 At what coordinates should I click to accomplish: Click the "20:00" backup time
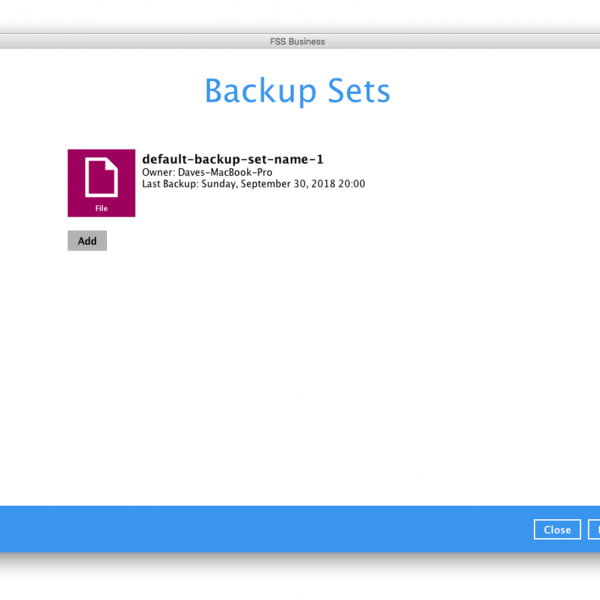pyautogui.click(x=352, y=184)
